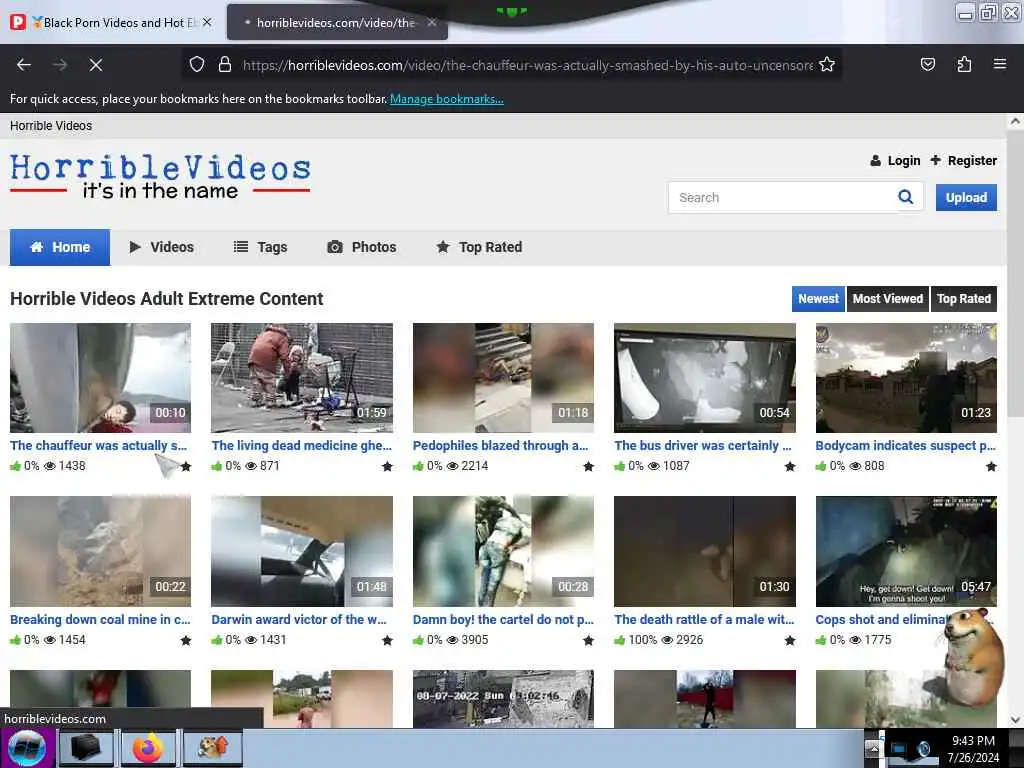Click the star under 'Bodycam indicates suspect p...'
Image resolution: width=1024 pixels, height=768 pixels.
coord(991,466)
